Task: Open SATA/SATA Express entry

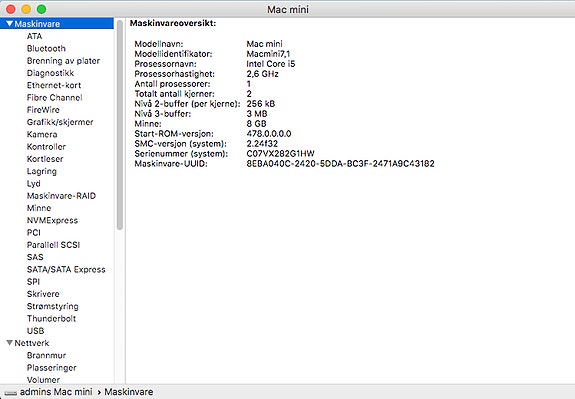Action: [x=66, y=270]
